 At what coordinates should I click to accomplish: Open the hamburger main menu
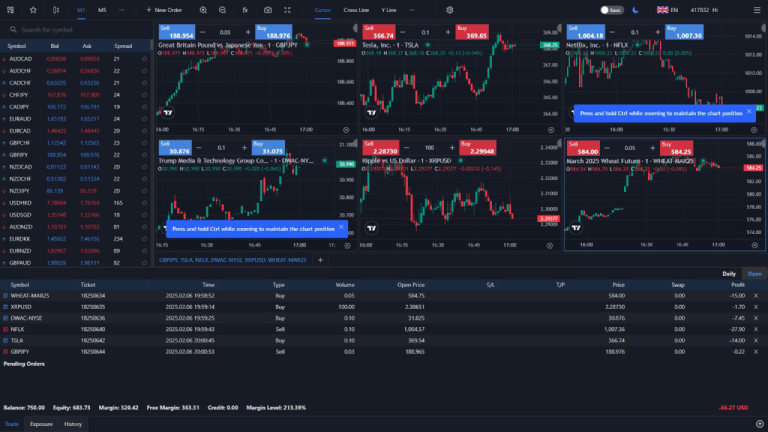757,10
